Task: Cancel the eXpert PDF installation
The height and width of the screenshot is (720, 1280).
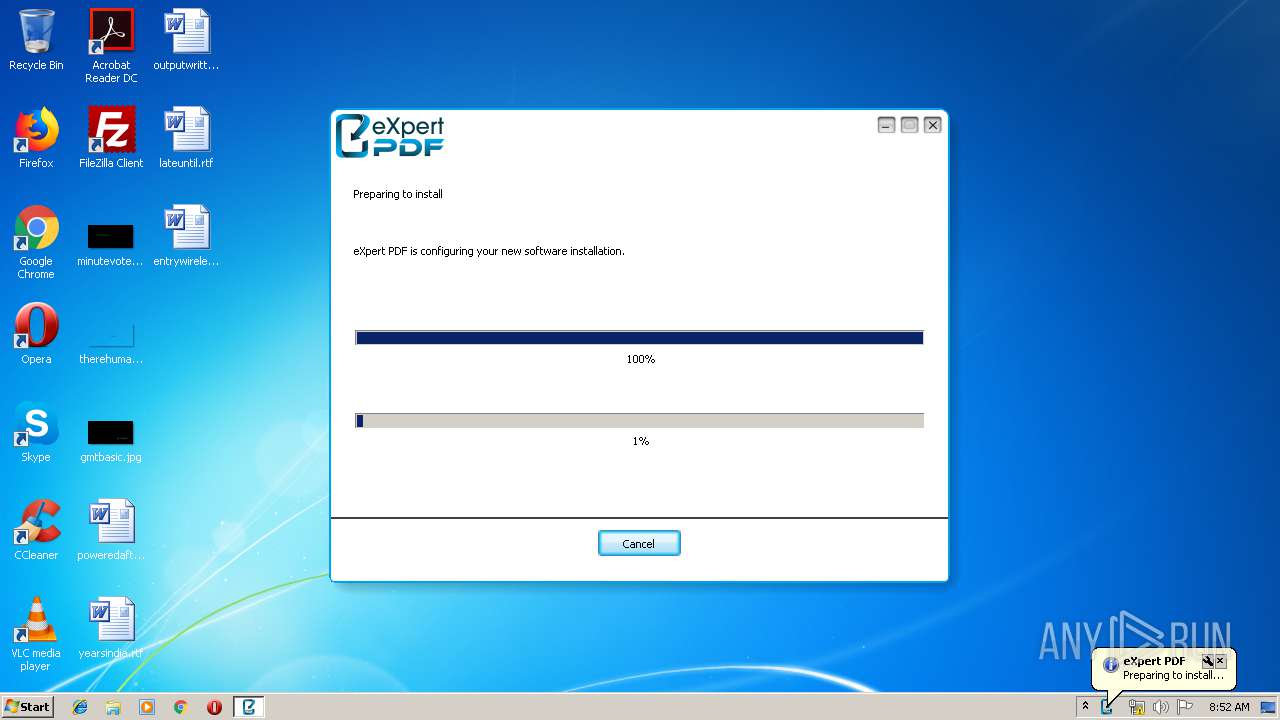Action: coord(639,543)
